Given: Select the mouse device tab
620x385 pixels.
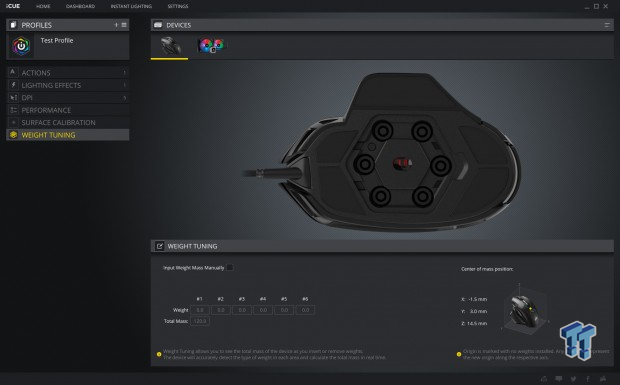Looking at the screenshot, I should 170,46.
